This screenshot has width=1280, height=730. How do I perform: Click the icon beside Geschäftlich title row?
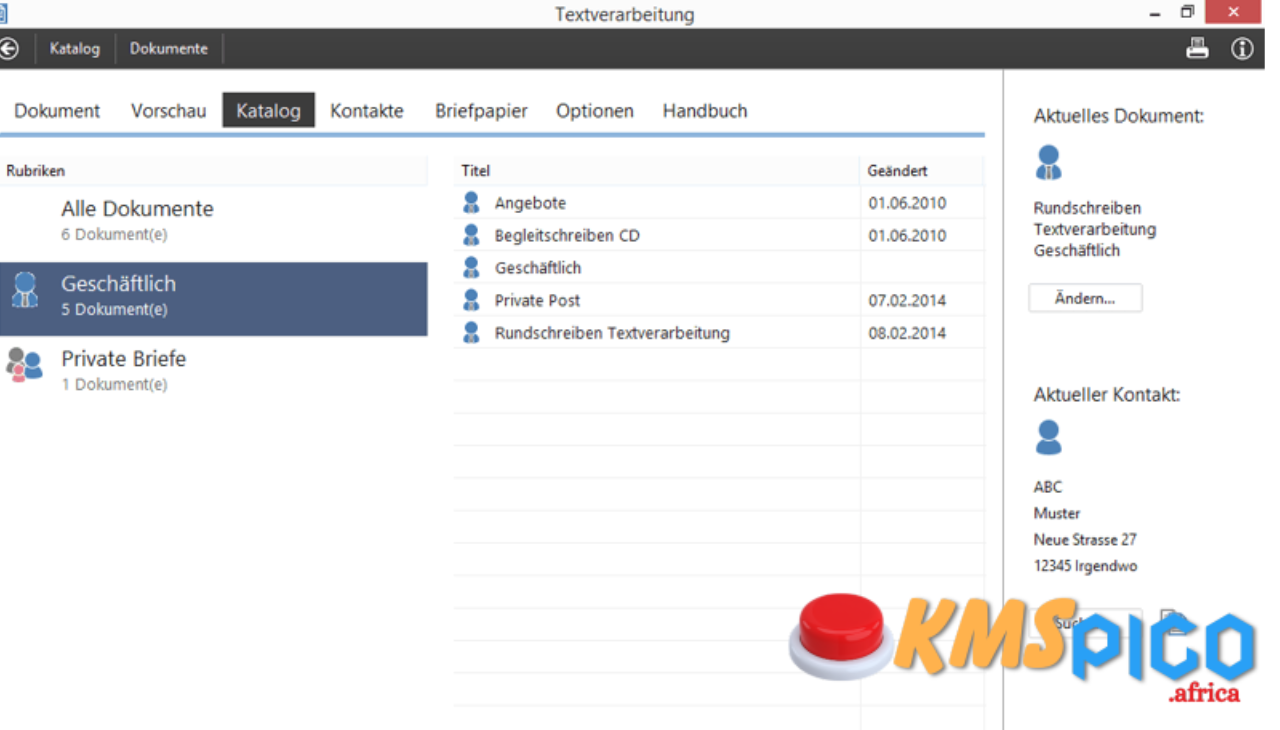coord(471,267)
